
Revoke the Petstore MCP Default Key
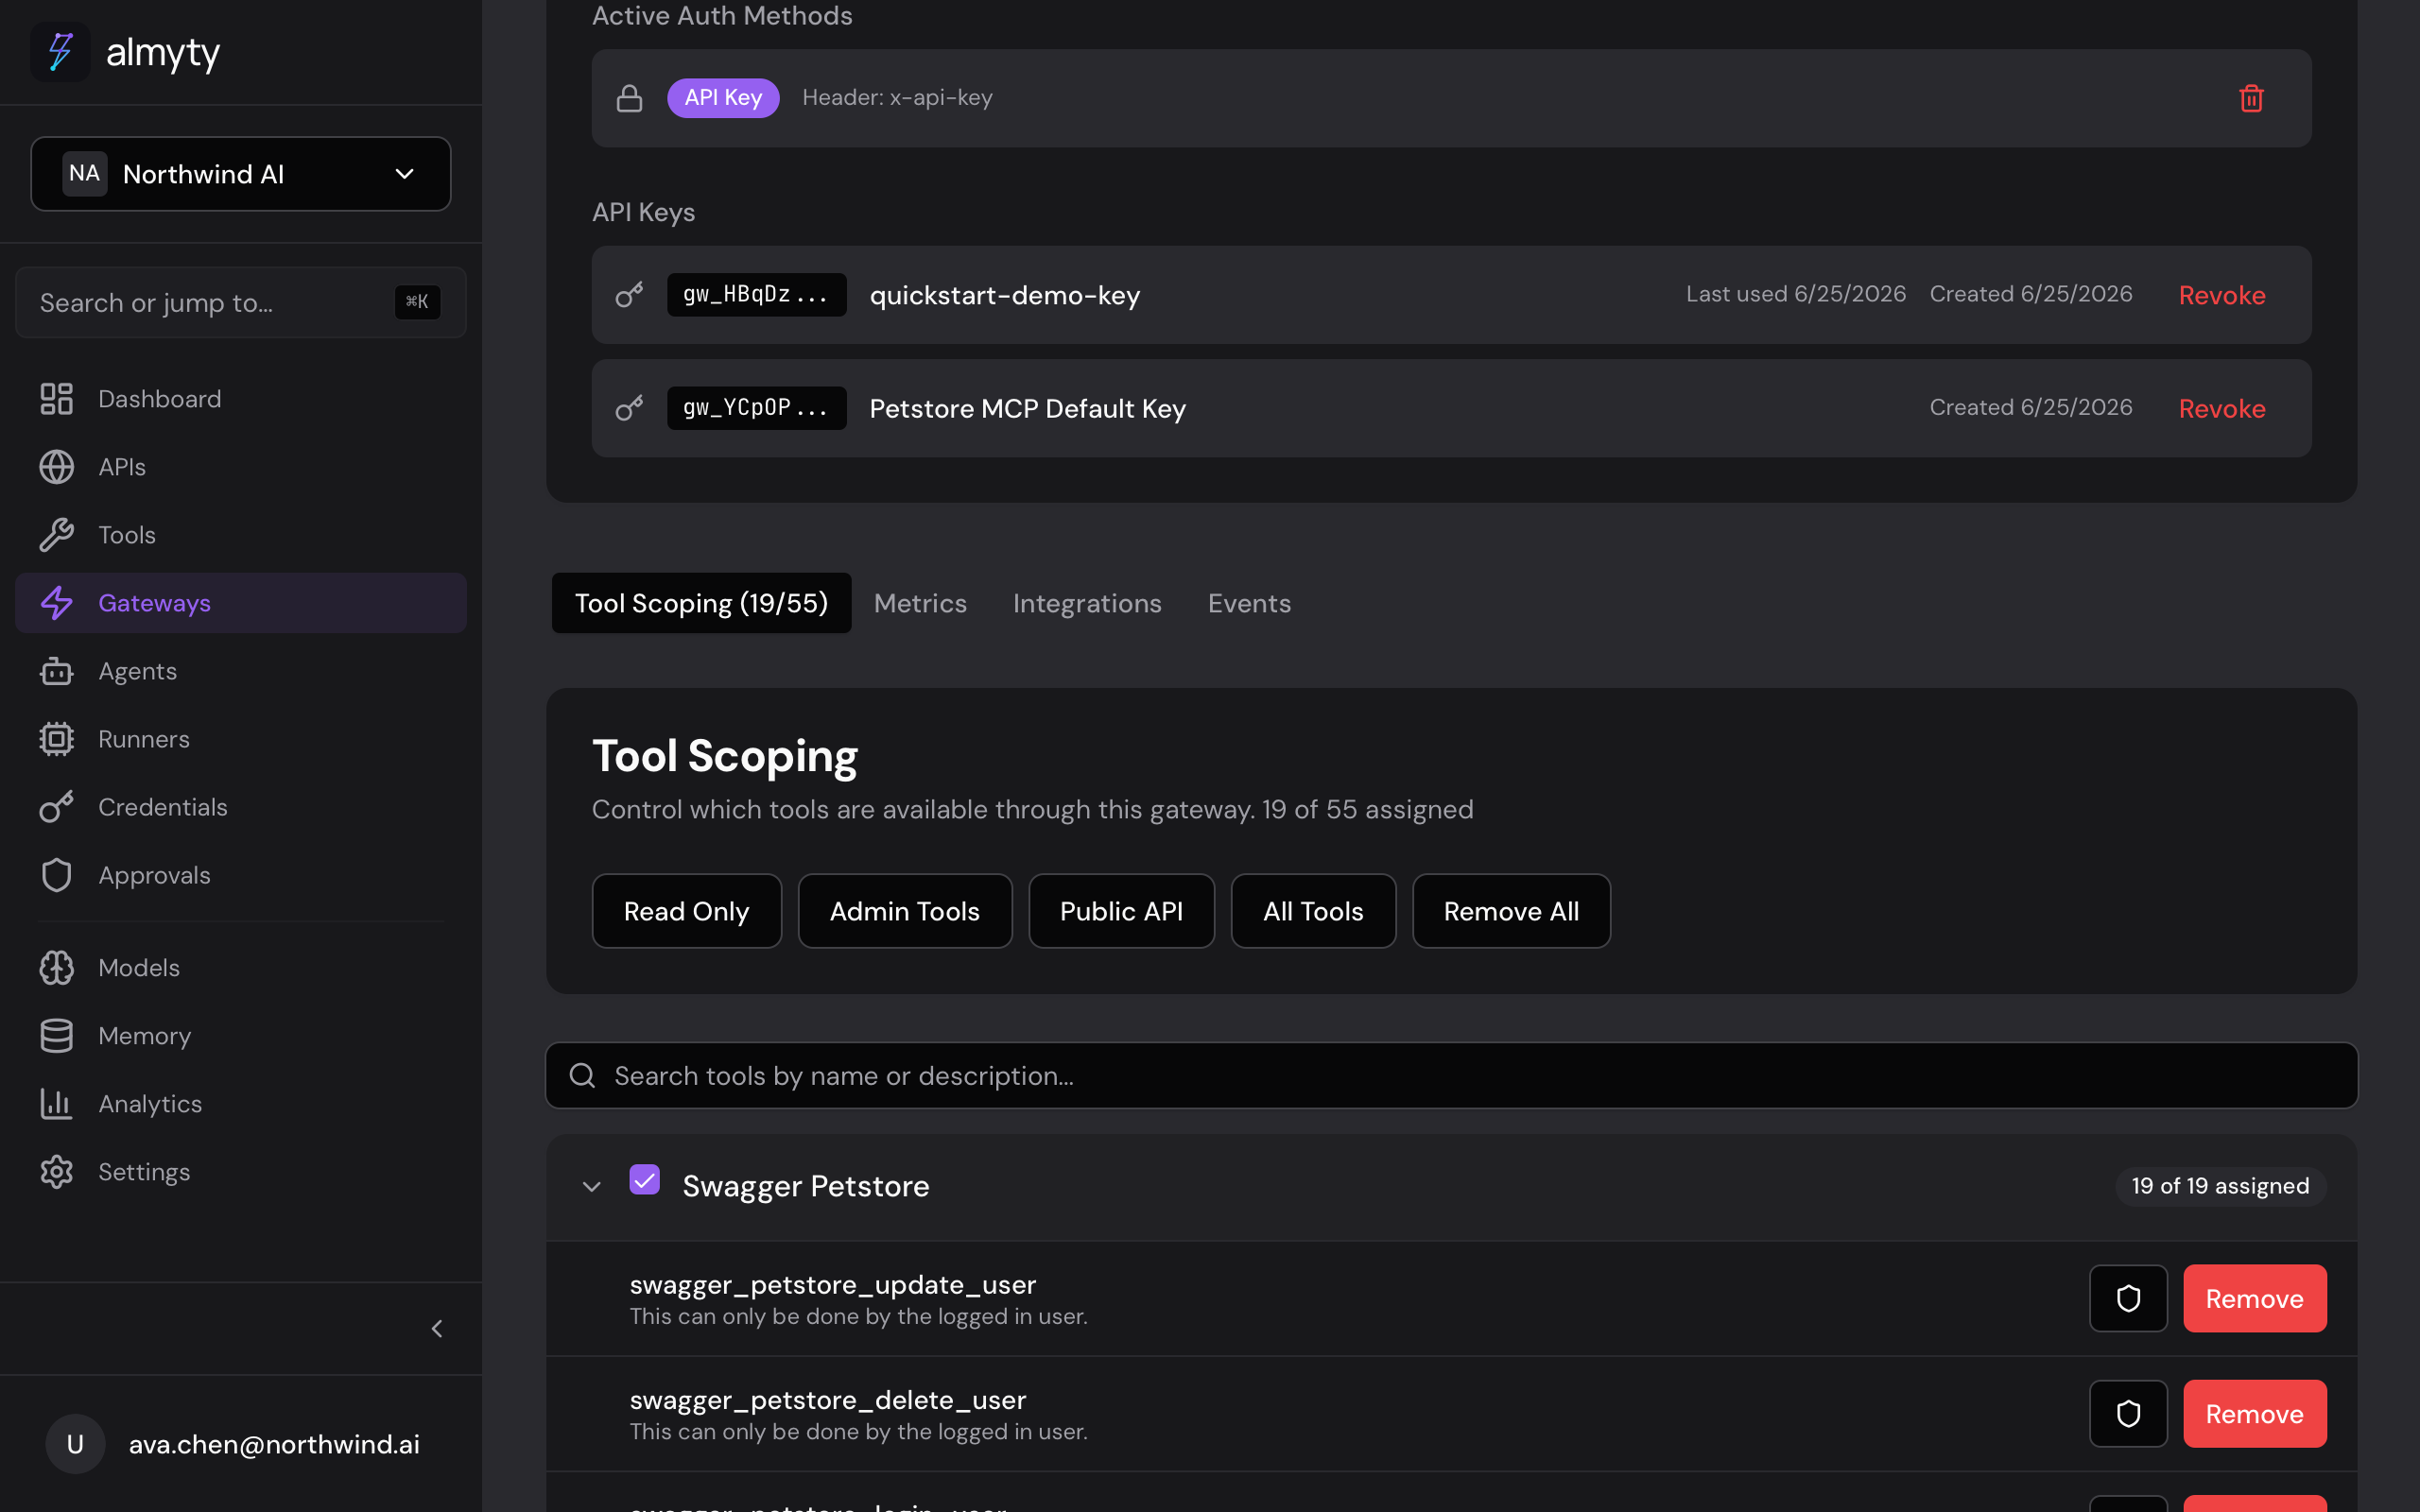[x=2222, y=408]
